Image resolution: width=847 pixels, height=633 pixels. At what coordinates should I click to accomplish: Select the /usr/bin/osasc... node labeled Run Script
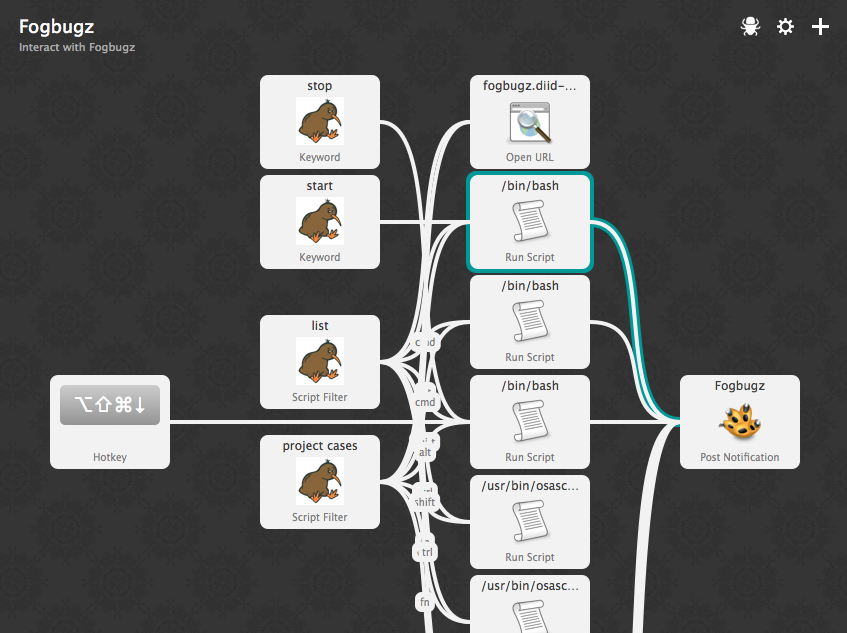(x=530, y=522)
